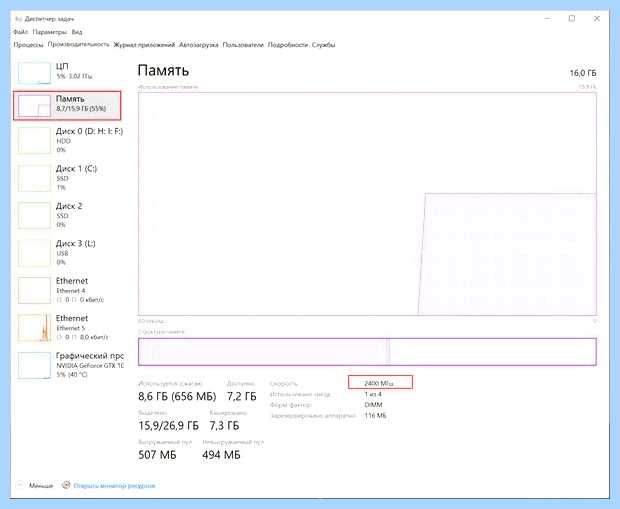
Task: Select Графический процессор NVIDIA GeForce entry
Action: [70, 365]
